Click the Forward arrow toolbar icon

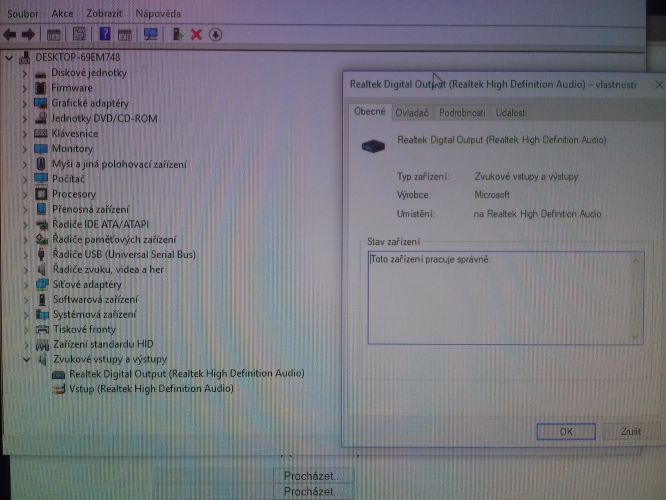click(x=28, y=34)
